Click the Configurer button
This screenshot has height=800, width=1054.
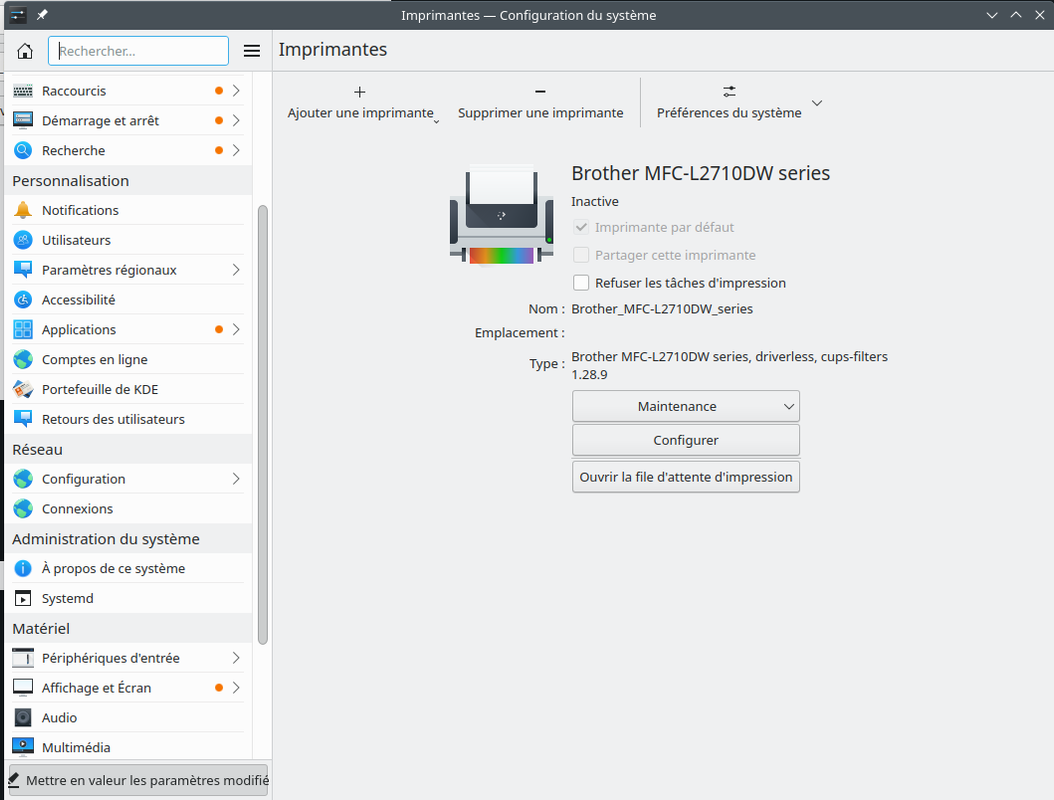pos(686,440)
